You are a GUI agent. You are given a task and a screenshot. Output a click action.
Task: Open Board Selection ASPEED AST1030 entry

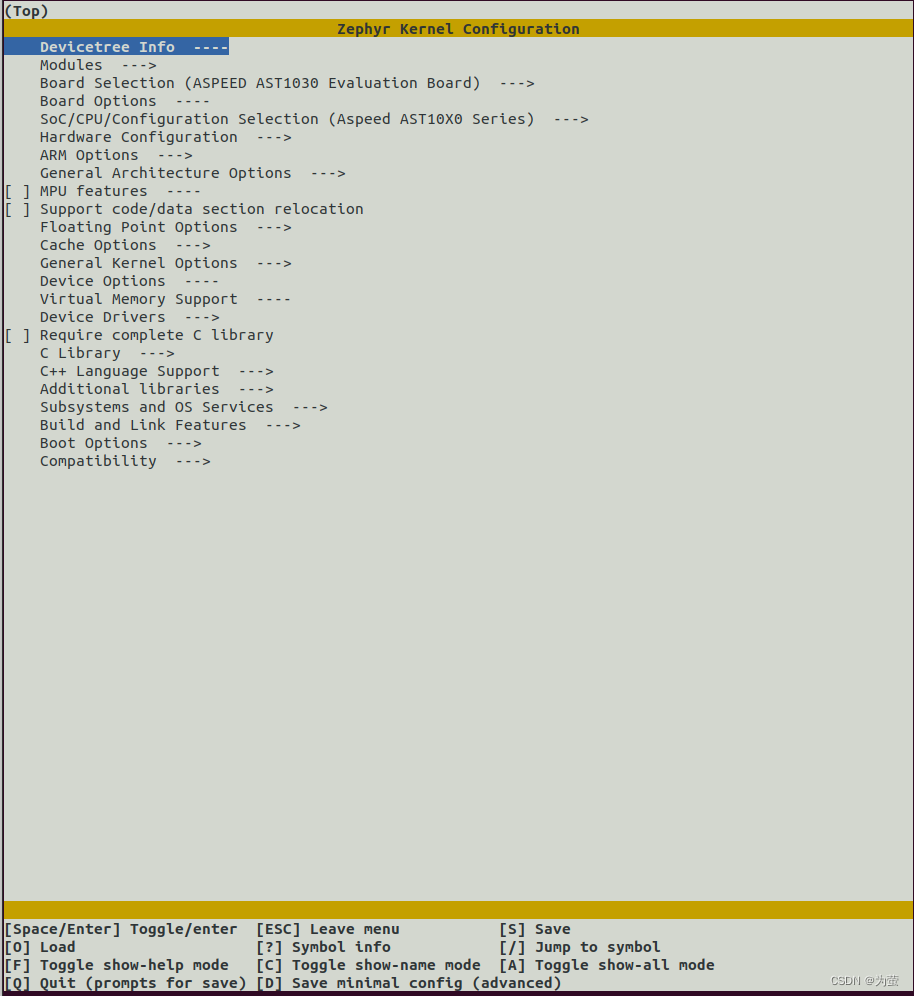tap(287, 83)
